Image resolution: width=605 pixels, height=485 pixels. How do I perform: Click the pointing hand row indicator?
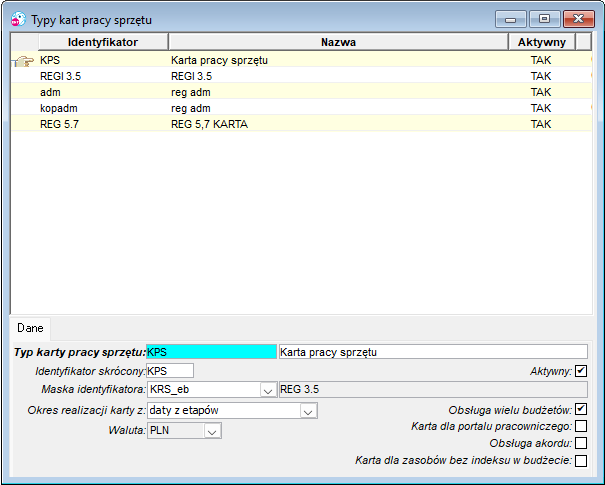(x=24, y=61)
